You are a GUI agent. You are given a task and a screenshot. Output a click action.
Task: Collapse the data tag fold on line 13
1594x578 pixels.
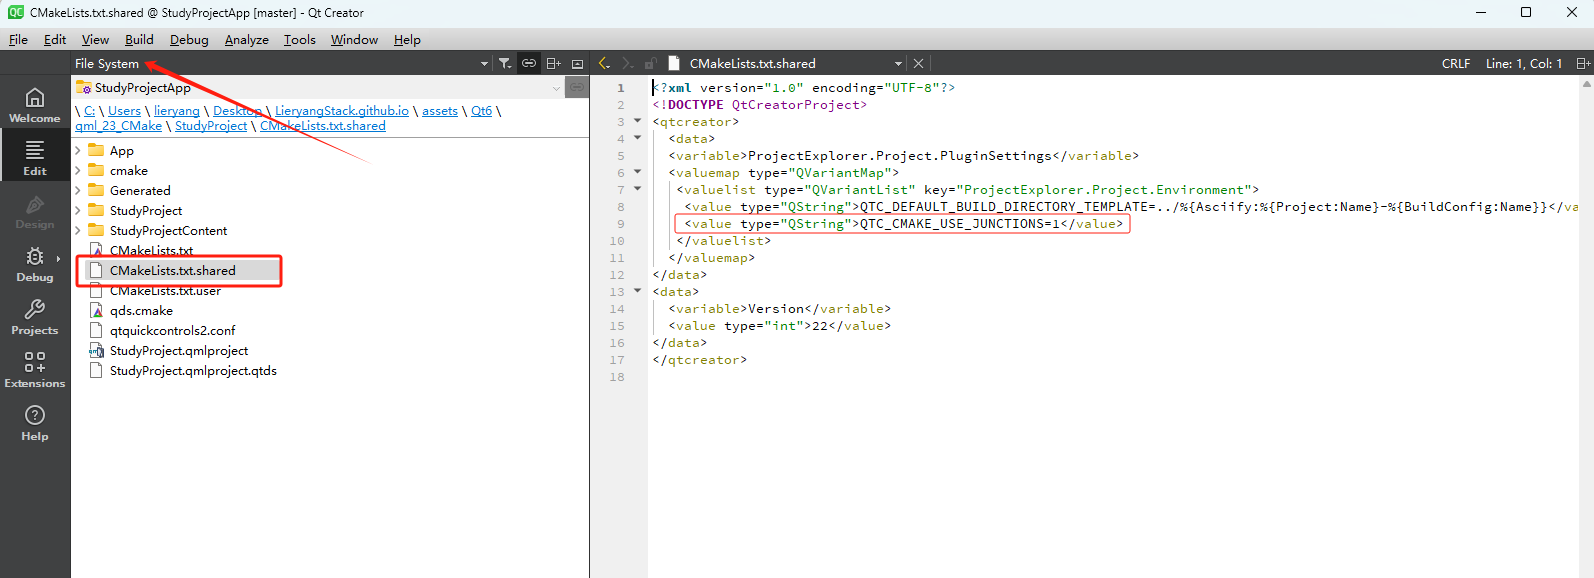click(x=638, y=291)
